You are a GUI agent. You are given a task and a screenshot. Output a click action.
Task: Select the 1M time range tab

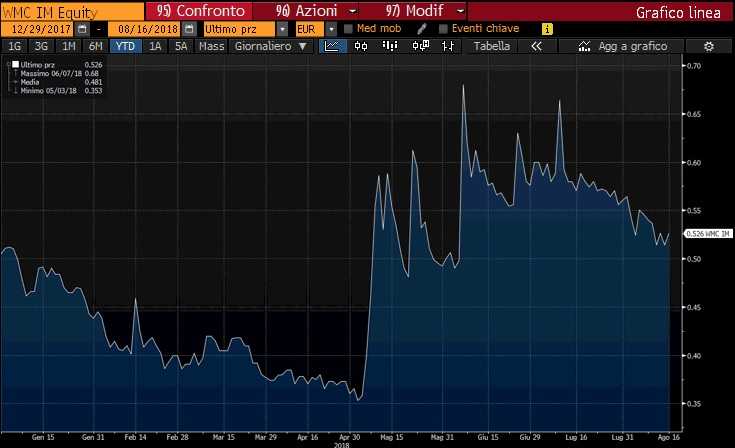point(69,46)
